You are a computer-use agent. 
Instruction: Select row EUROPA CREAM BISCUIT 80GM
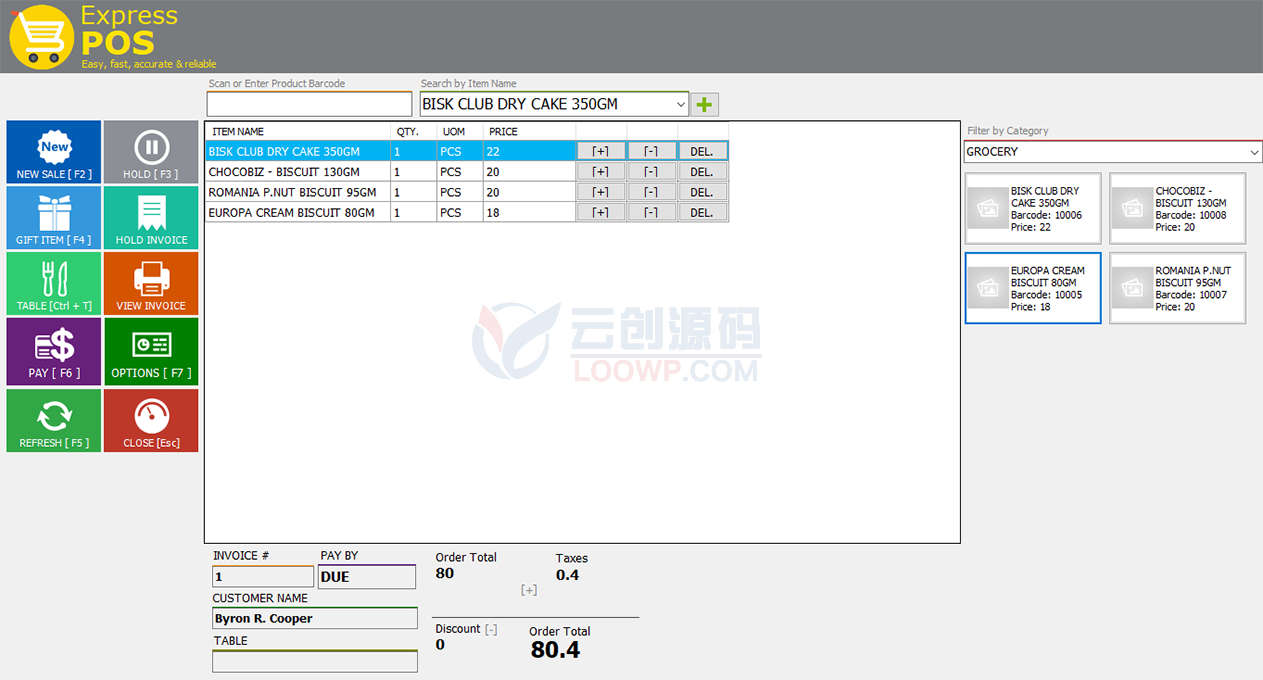tap(467, 212)
